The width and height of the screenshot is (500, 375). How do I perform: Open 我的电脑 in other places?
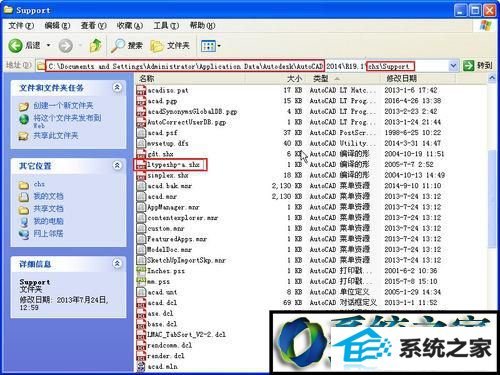[48, 221]
